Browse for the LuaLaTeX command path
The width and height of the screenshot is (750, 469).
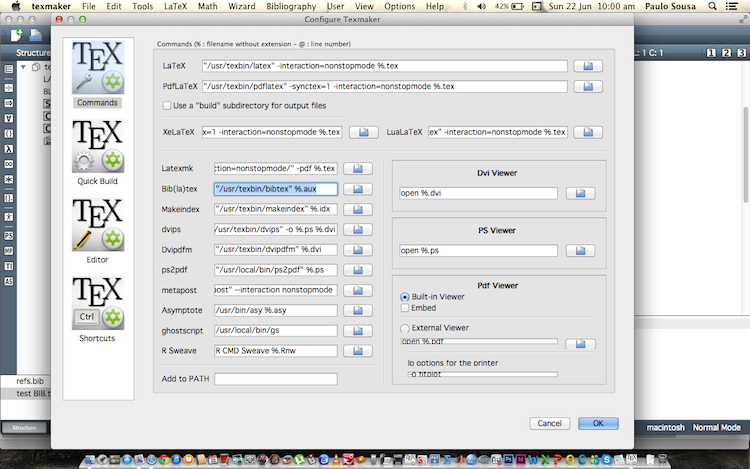[x=588, y=132]
